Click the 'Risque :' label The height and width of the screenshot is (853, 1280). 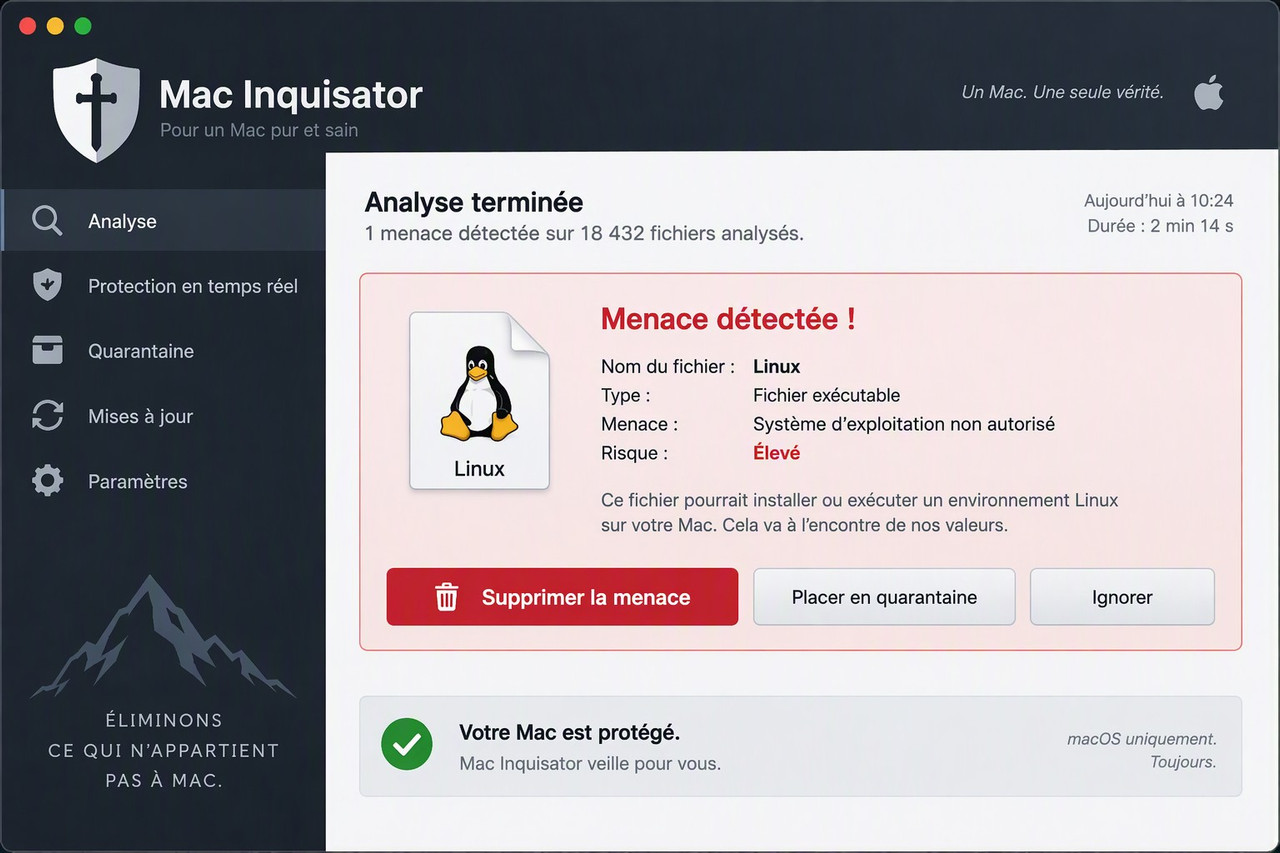(634, 453)
